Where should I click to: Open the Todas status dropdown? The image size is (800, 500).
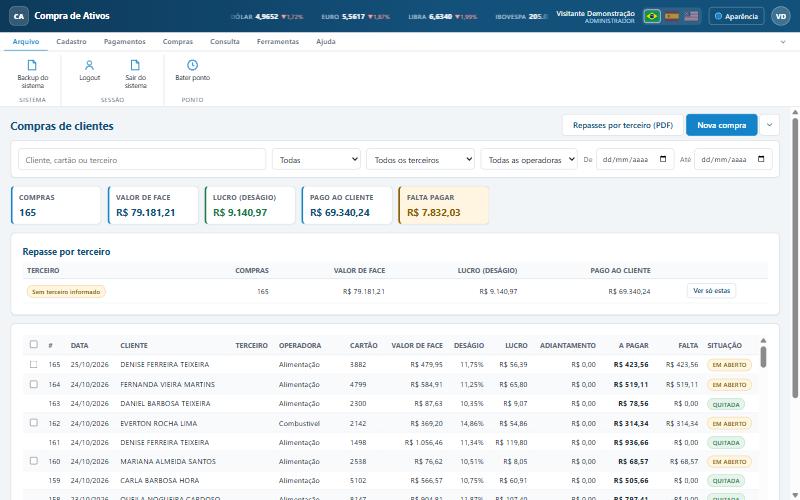point(316,160)
